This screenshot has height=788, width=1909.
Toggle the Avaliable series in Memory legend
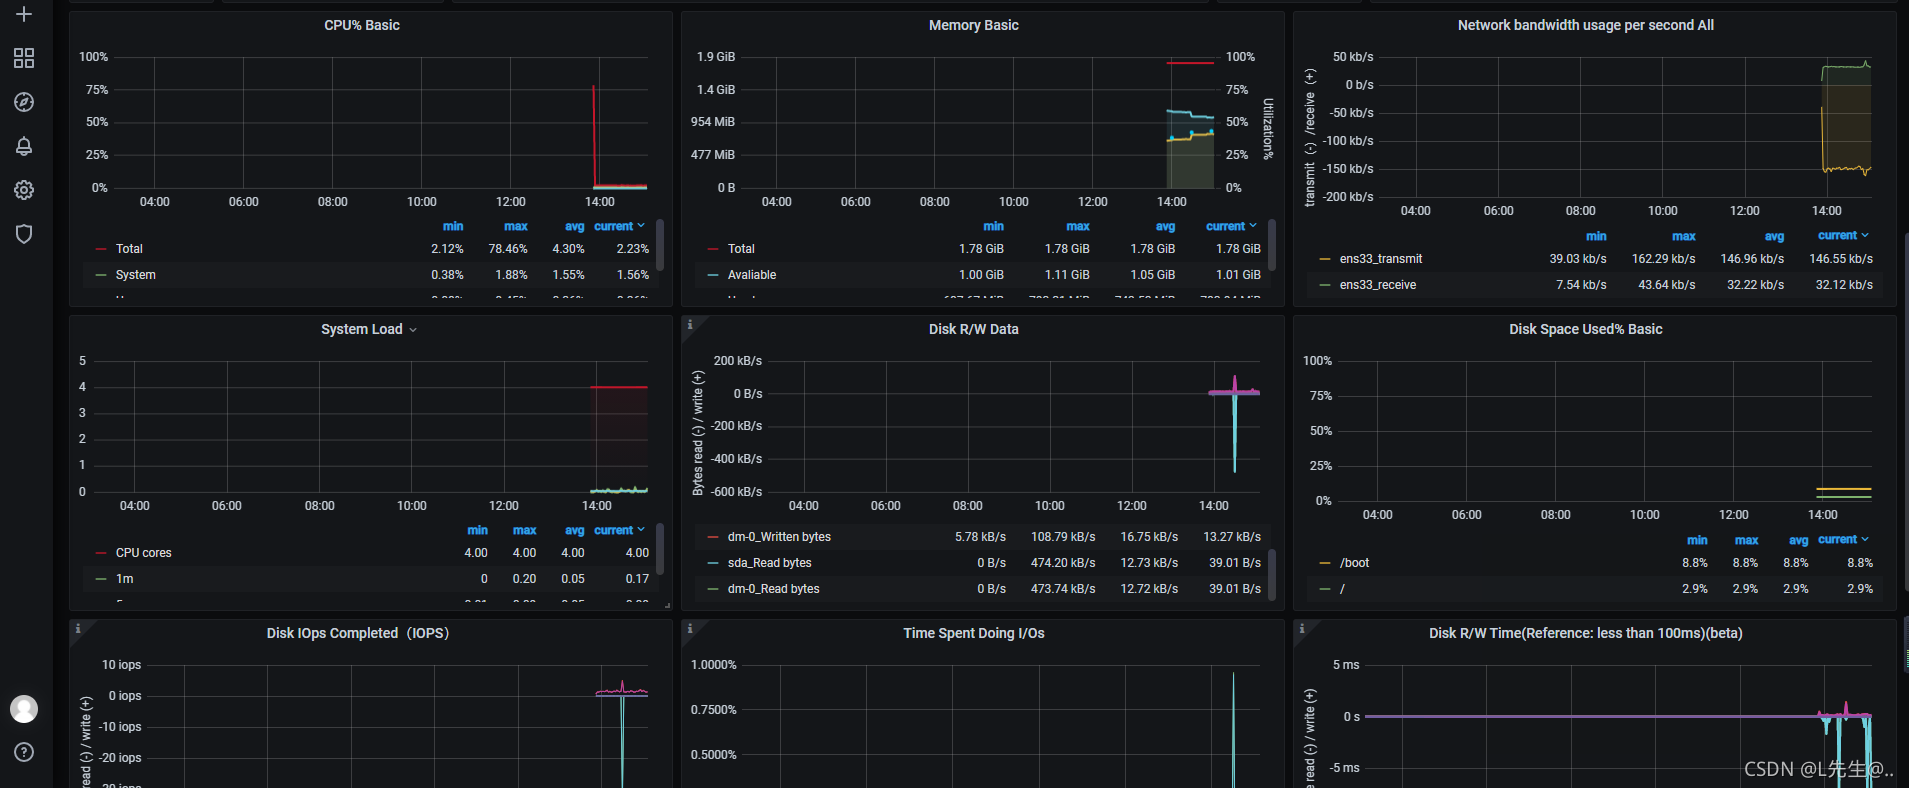(x=752, y=275)
